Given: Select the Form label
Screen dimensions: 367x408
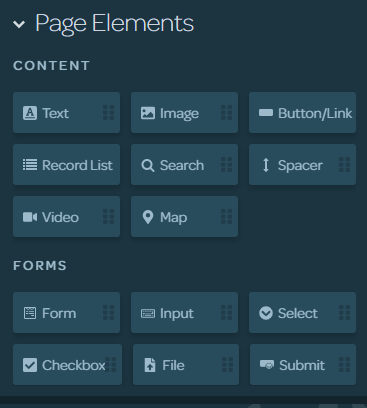Looking at the screenshot, I should (x=59, y=313).
